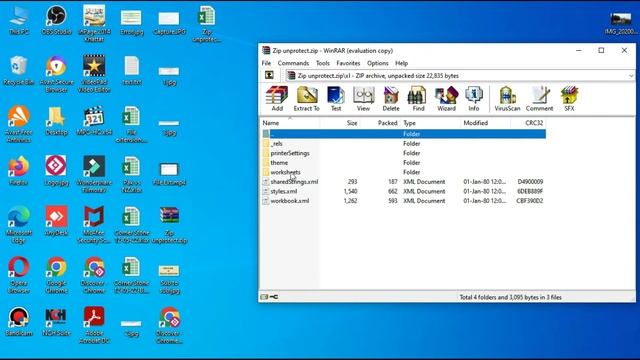Select the printerSettings folder row
640x360 pixels.
tap(403, 153)
